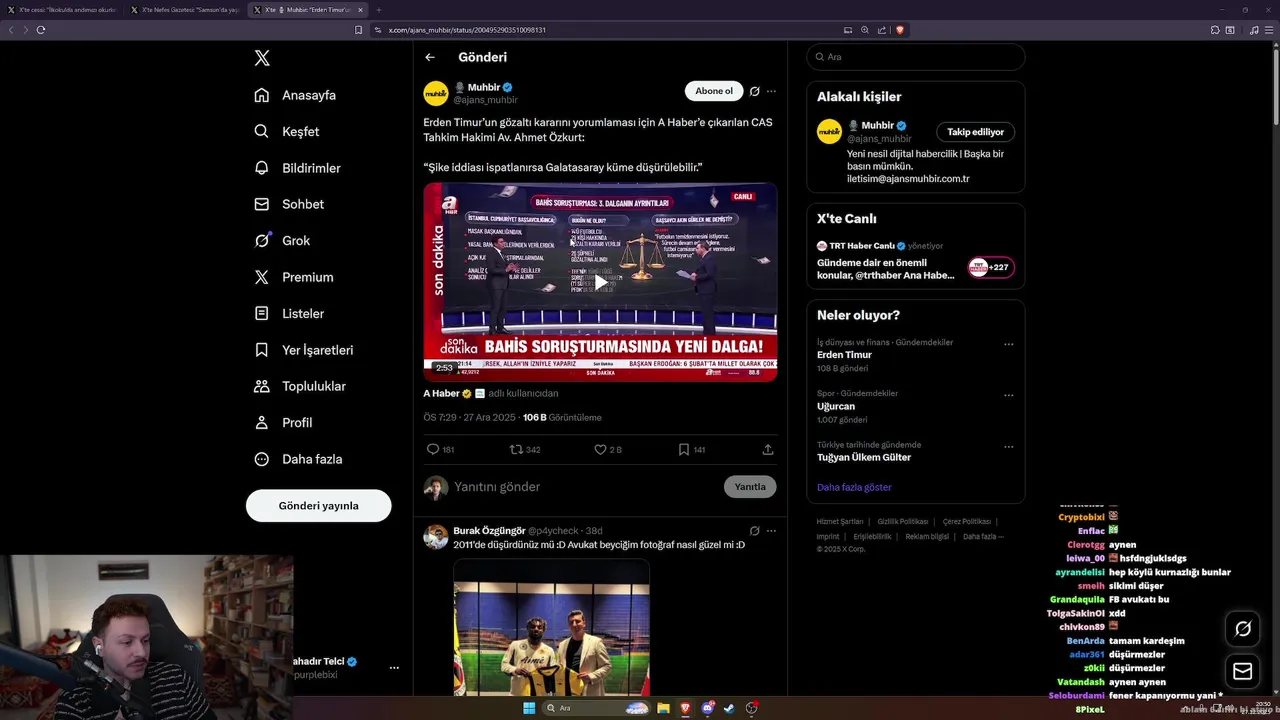This screenshot has height=720, width=1280.
Task: Open Hizmet Şartları footer link
Action: coord(840,522)
